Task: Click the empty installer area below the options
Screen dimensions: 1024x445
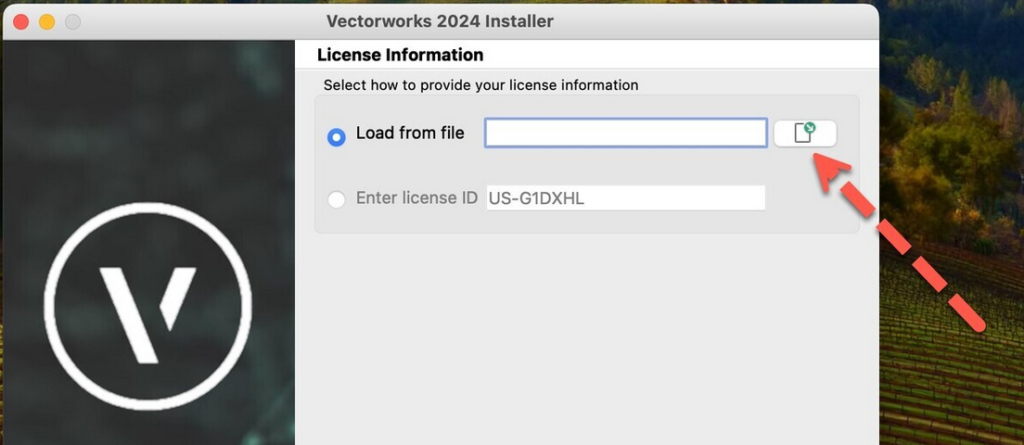Action: (x=585, y=340)
